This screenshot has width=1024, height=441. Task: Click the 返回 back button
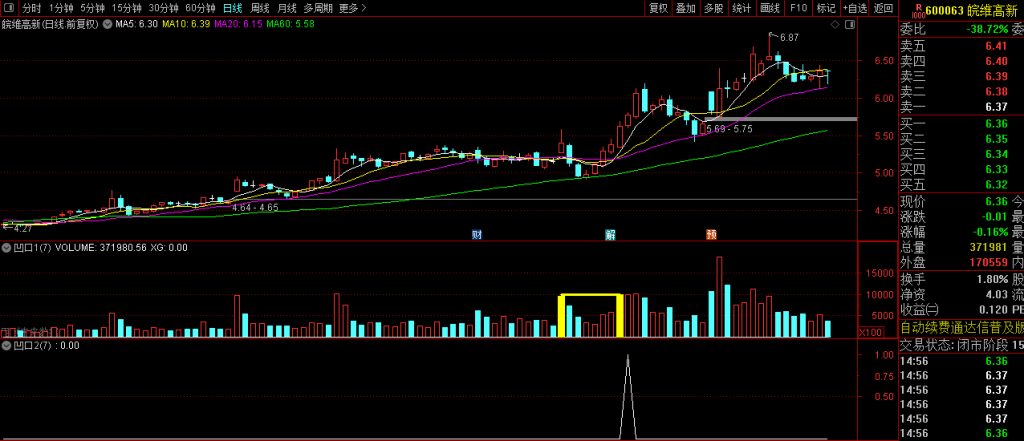point(883,8)
